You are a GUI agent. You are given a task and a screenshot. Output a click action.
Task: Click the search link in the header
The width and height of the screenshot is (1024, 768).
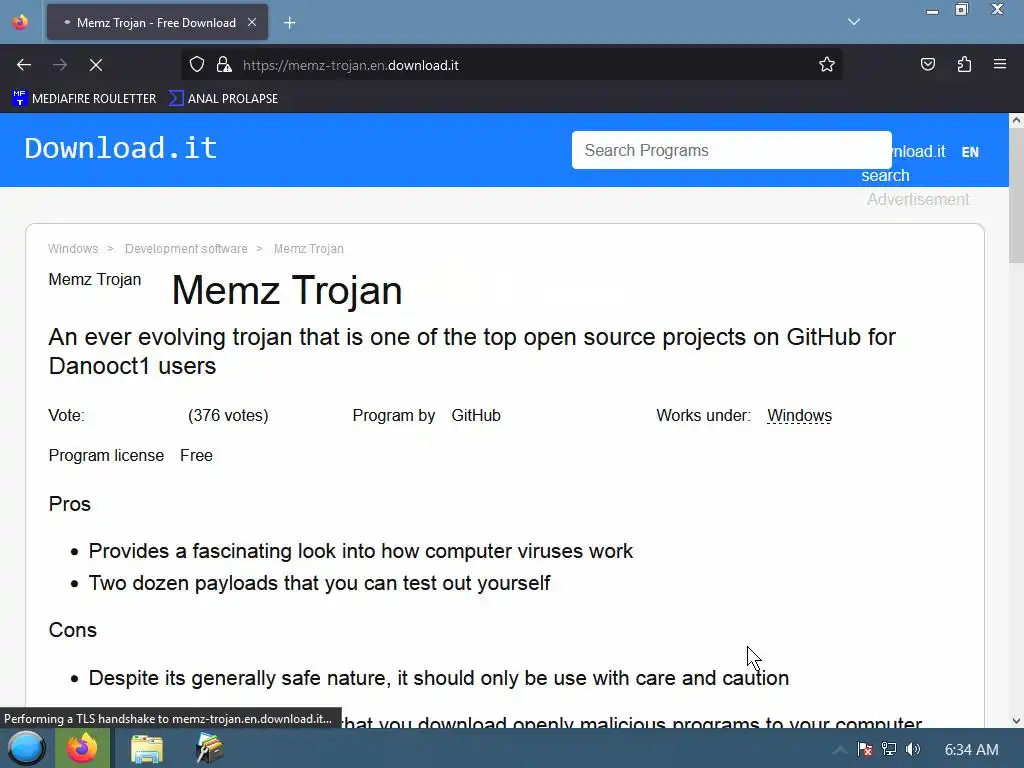click(885, 176)
